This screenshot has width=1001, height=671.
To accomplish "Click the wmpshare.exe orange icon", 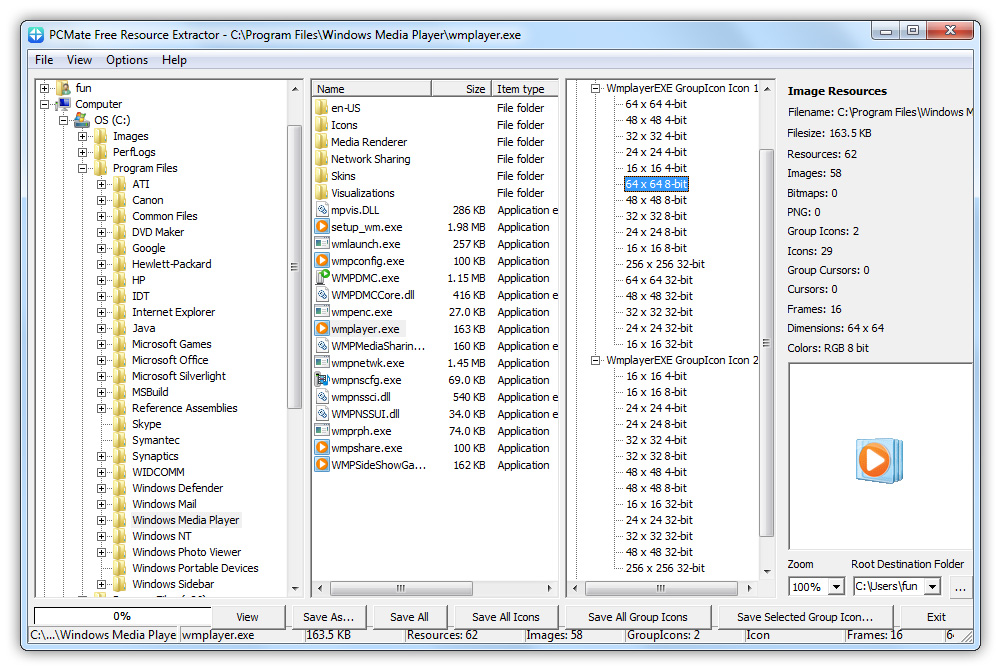I will pyautogui.click(x=322, y=448).
